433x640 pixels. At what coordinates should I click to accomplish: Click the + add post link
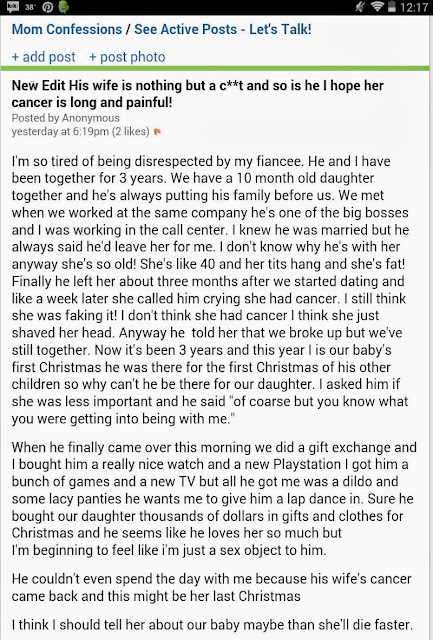[x=44, y=57]
